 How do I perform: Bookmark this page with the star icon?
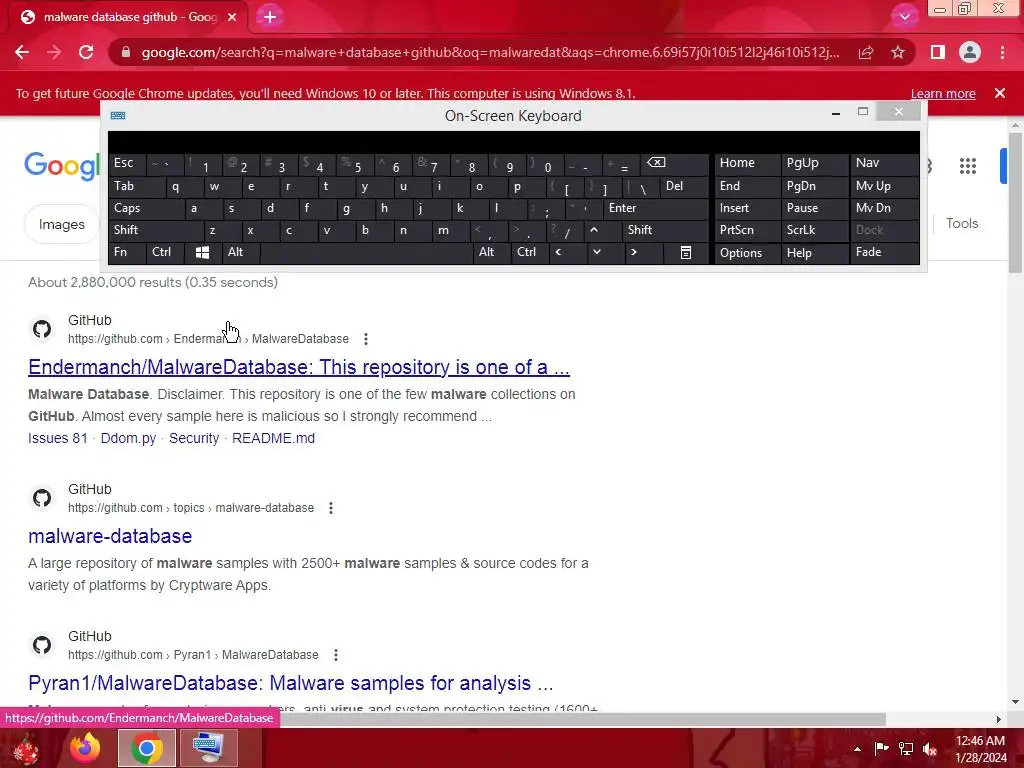[898, 52]
